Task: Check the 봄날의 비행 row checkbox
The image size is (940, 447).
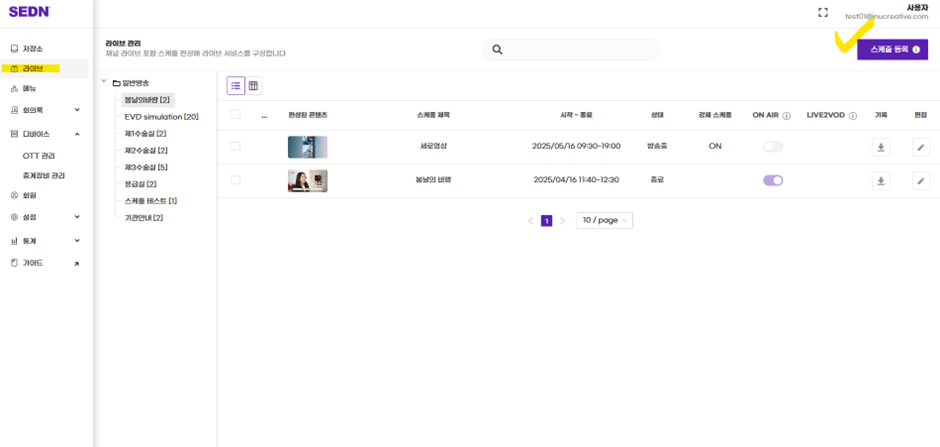Action: [236, 180]
